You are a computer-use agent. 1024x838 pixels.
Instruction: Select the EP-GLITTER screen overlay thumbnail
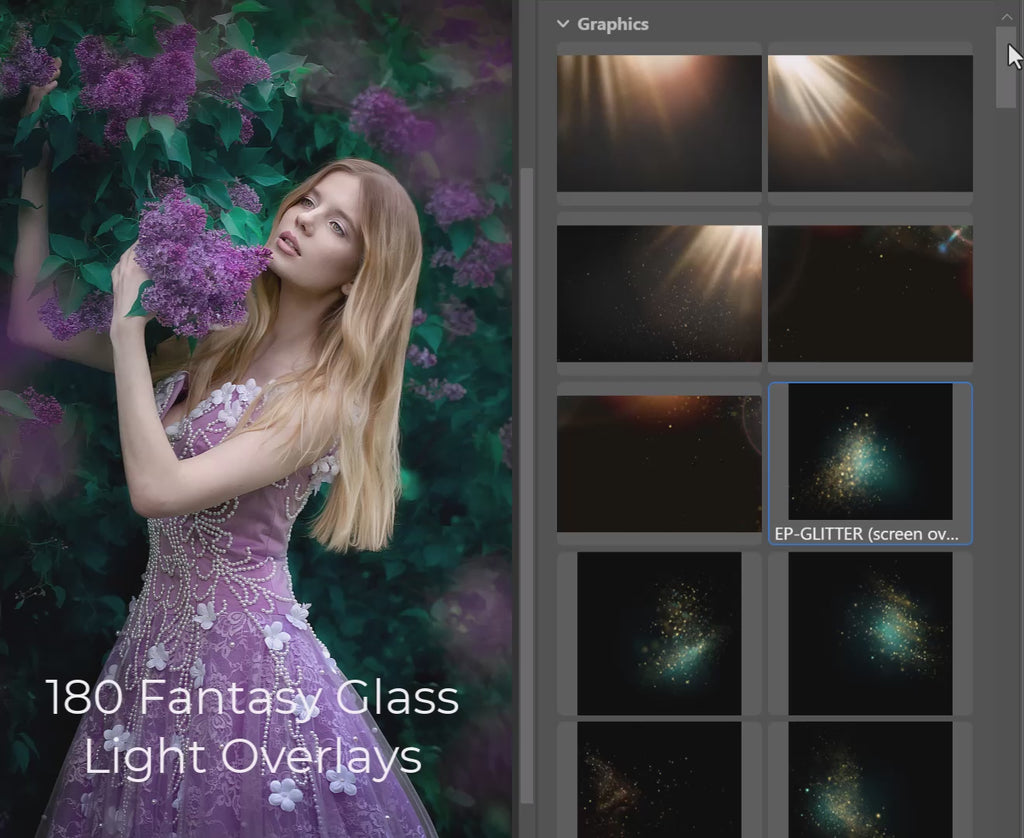(x=869, y=452)
